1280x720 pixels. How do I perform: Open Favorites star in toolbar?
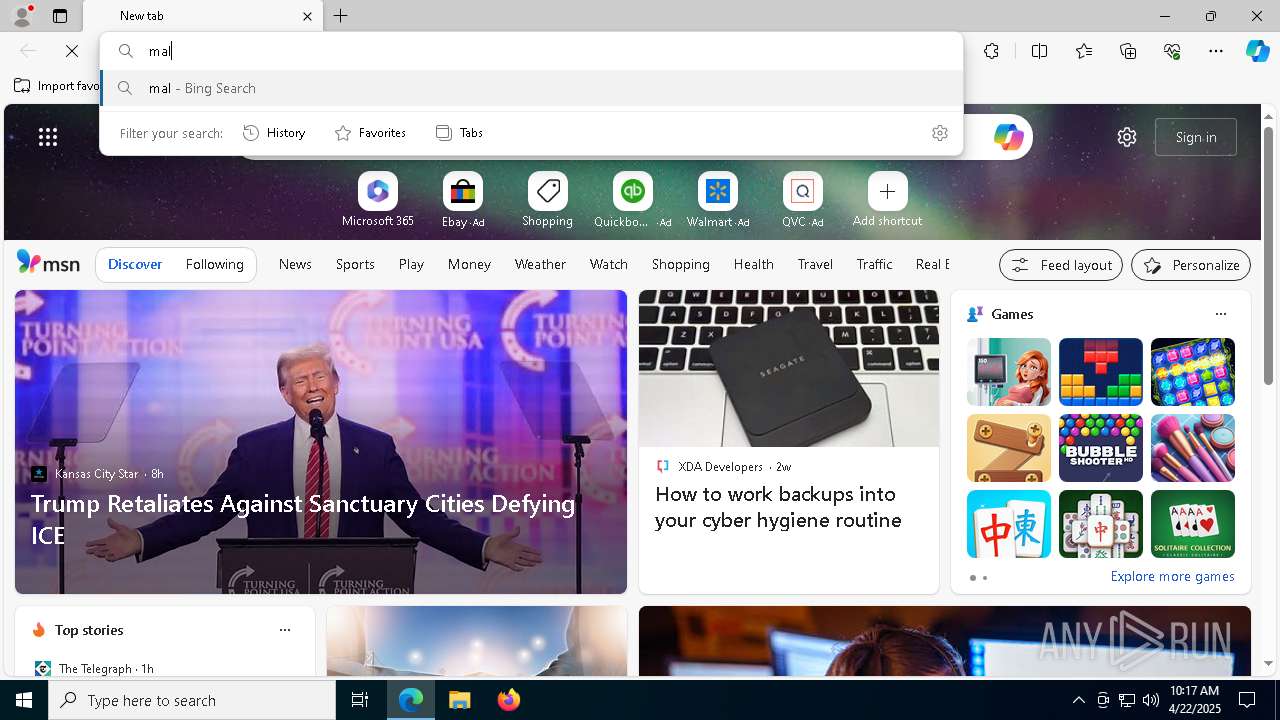tap(1084, 51)
